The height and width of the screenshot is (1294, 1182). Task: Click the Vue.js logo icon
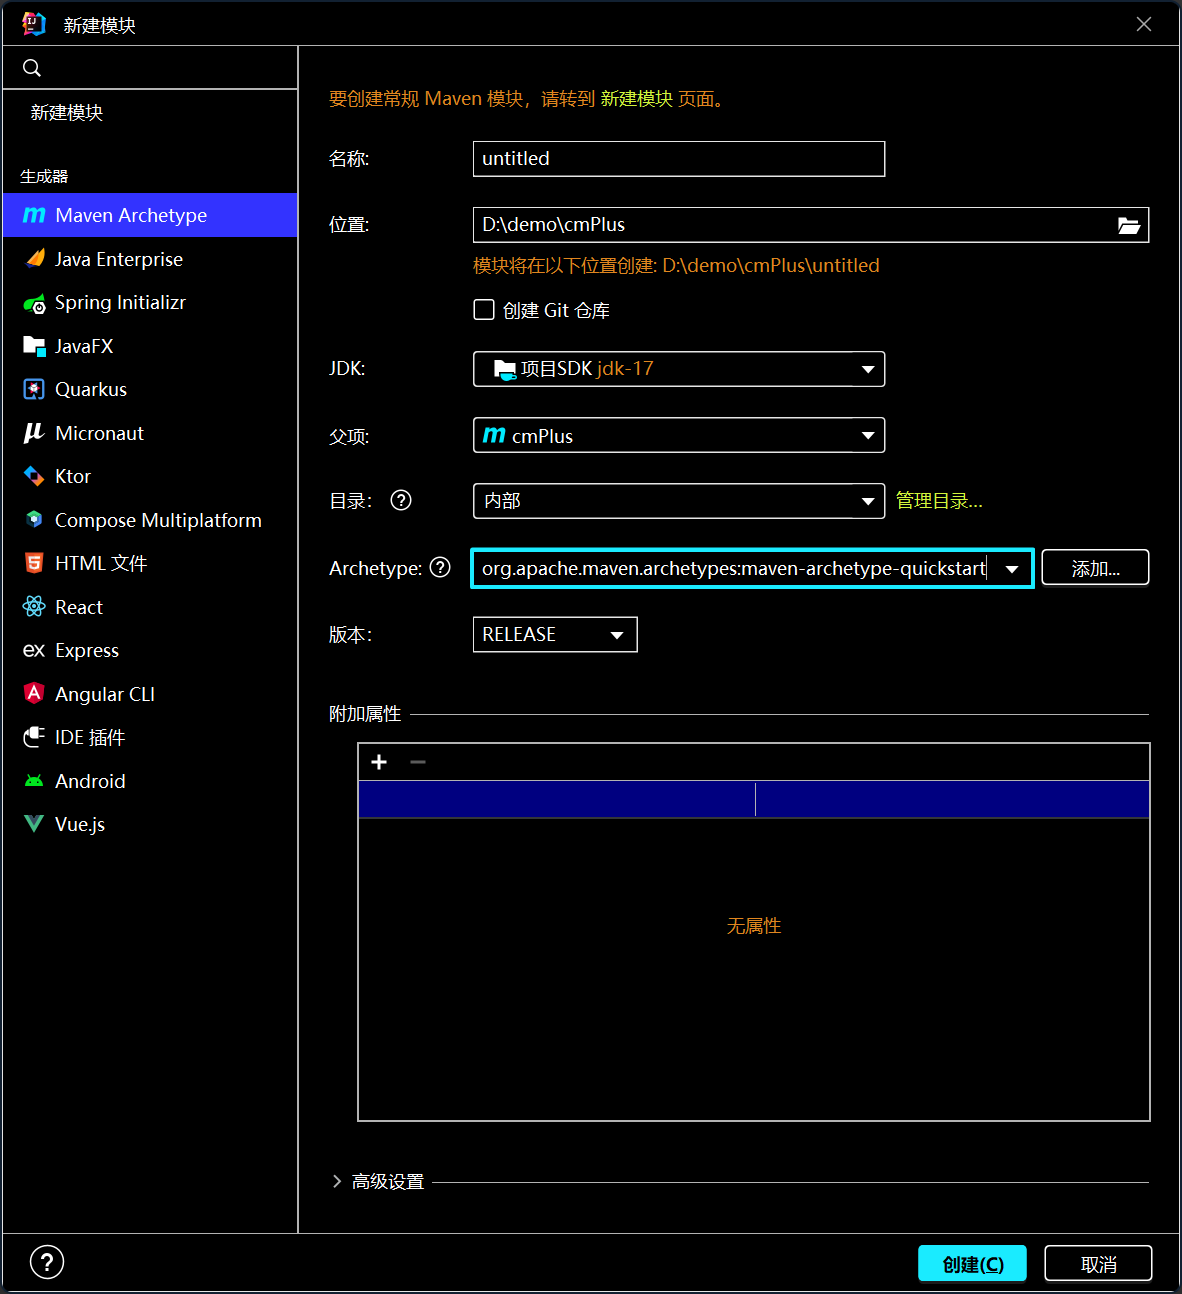point(34,824)
